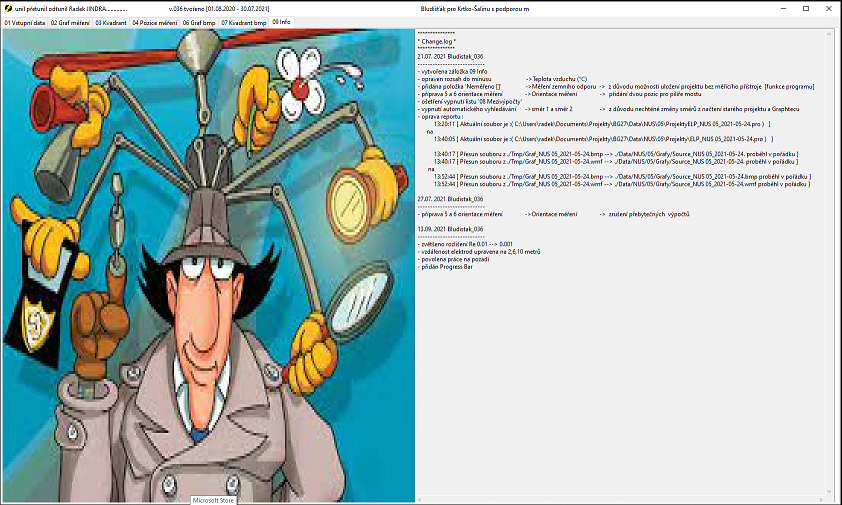This screenshot has width=842, height=505.
Task: Go to the 04 Pozice měření tab
Action: pyautogui.click(x=155, y=22)
